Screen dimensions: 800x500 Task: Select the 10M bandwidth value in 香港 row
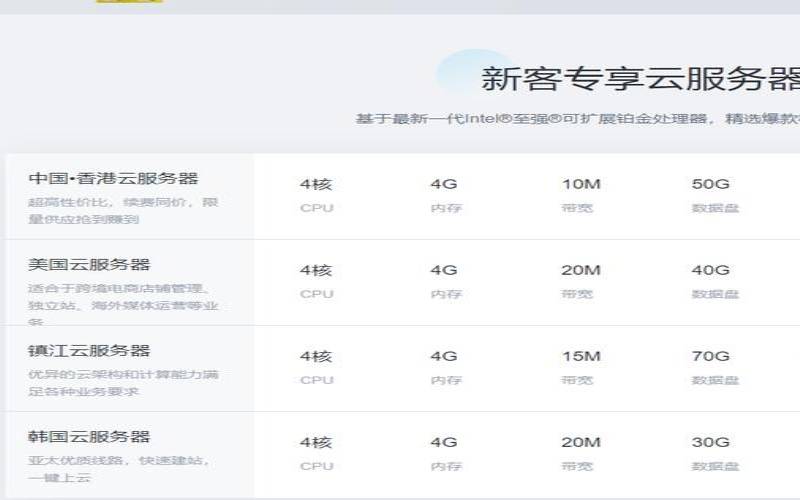click(x=581, y=184)
